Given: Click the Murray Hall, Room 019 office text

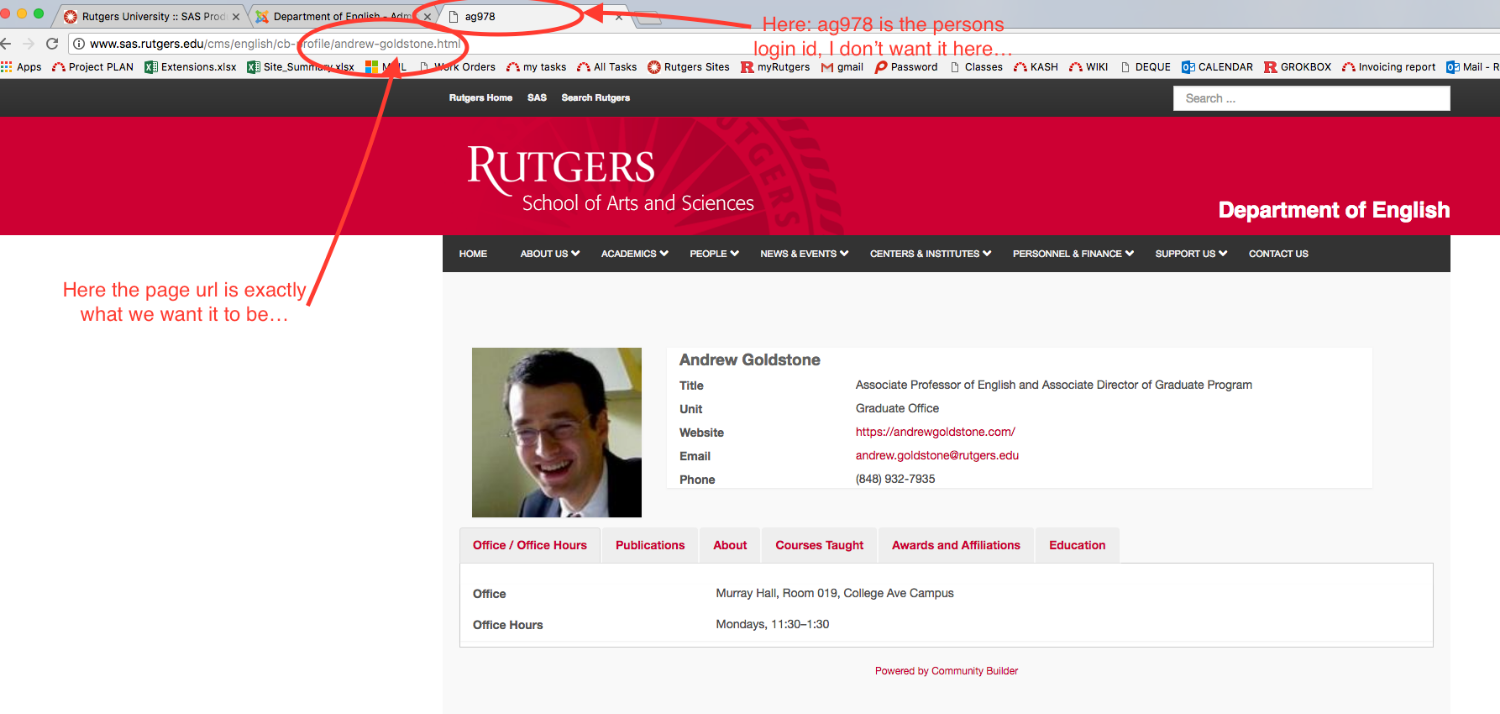Looking at the screenshot, I should [x=835, y=594].
